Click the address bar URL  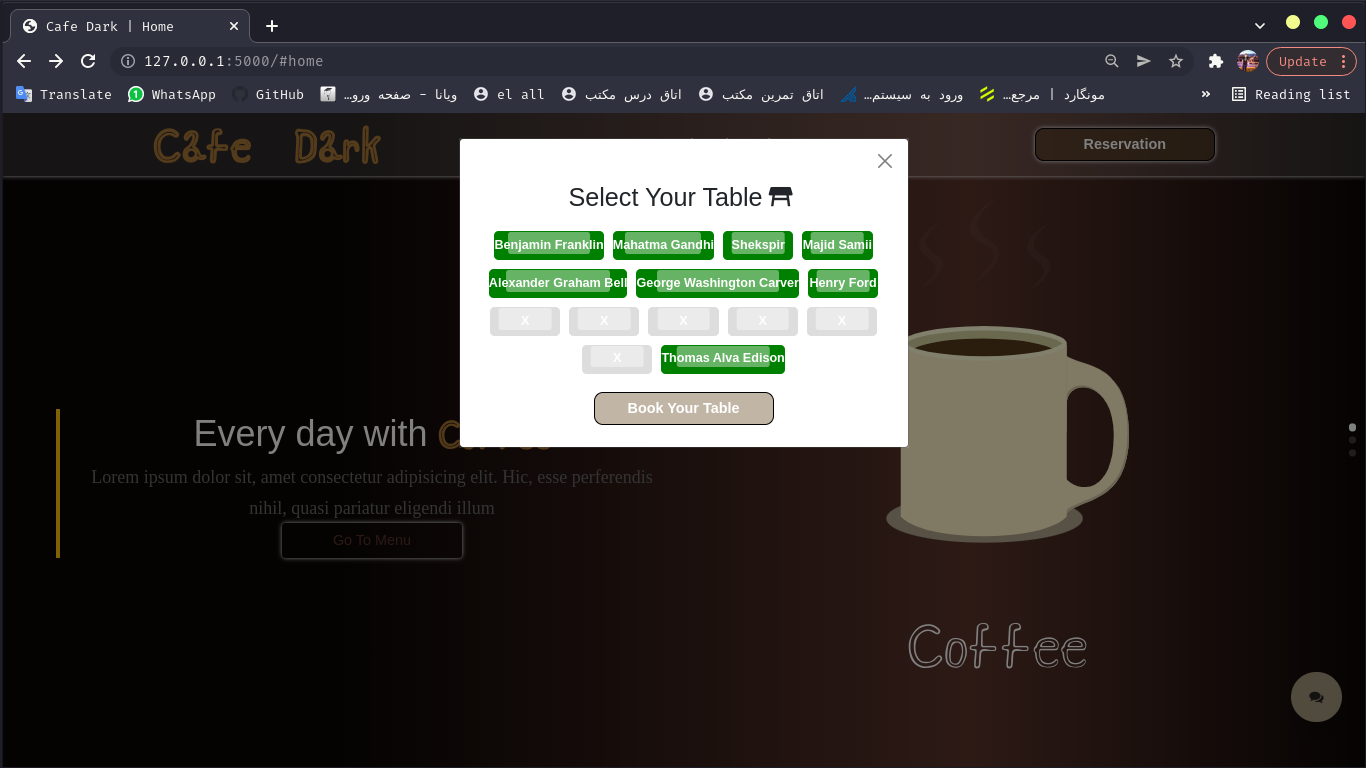click(x=234, y=61)
